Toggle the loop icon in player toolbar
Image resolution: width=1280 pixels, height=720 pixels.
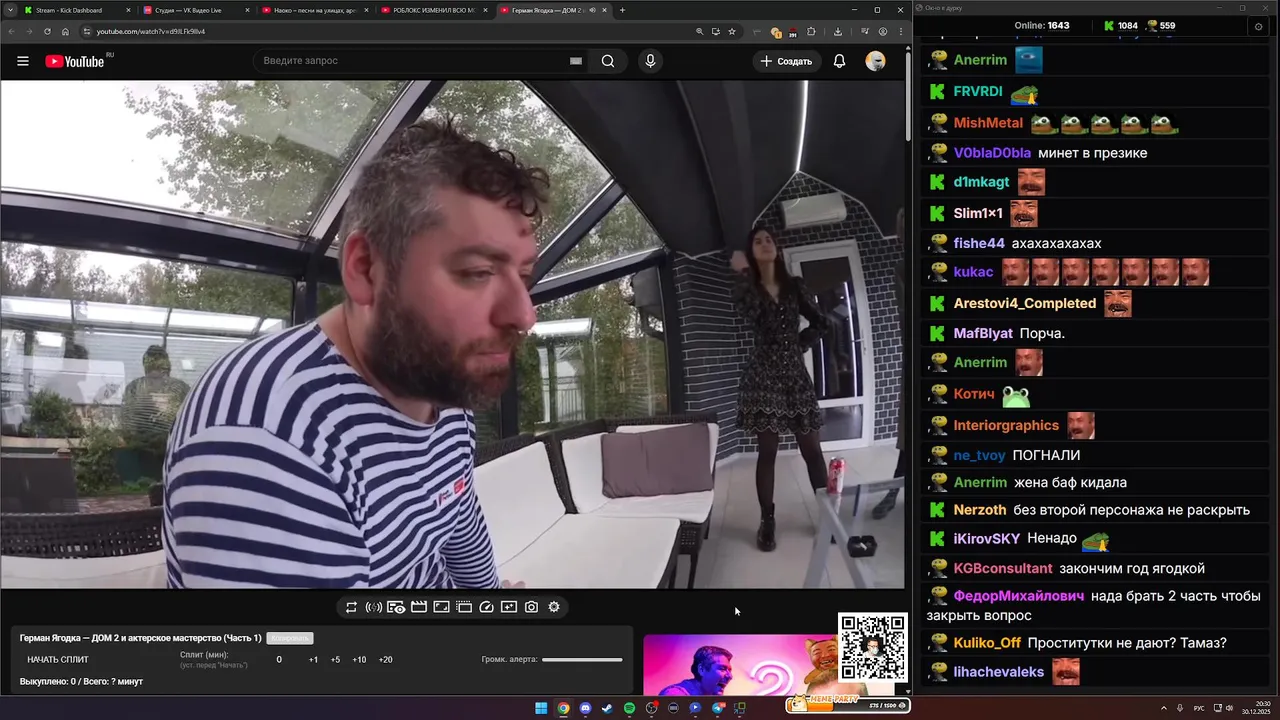tap(351, 607)
